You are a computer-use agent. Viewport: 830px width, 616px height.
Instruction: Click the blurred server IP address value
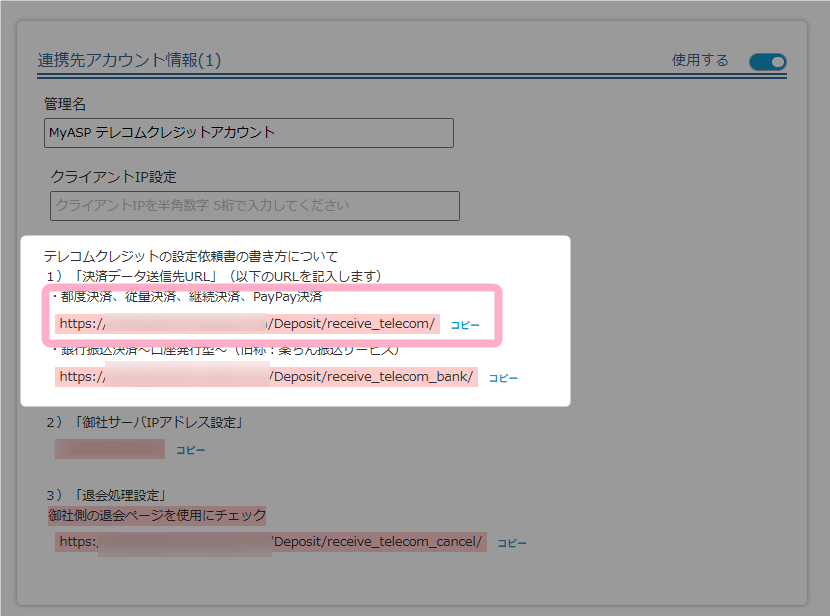[x=109, y=449]
